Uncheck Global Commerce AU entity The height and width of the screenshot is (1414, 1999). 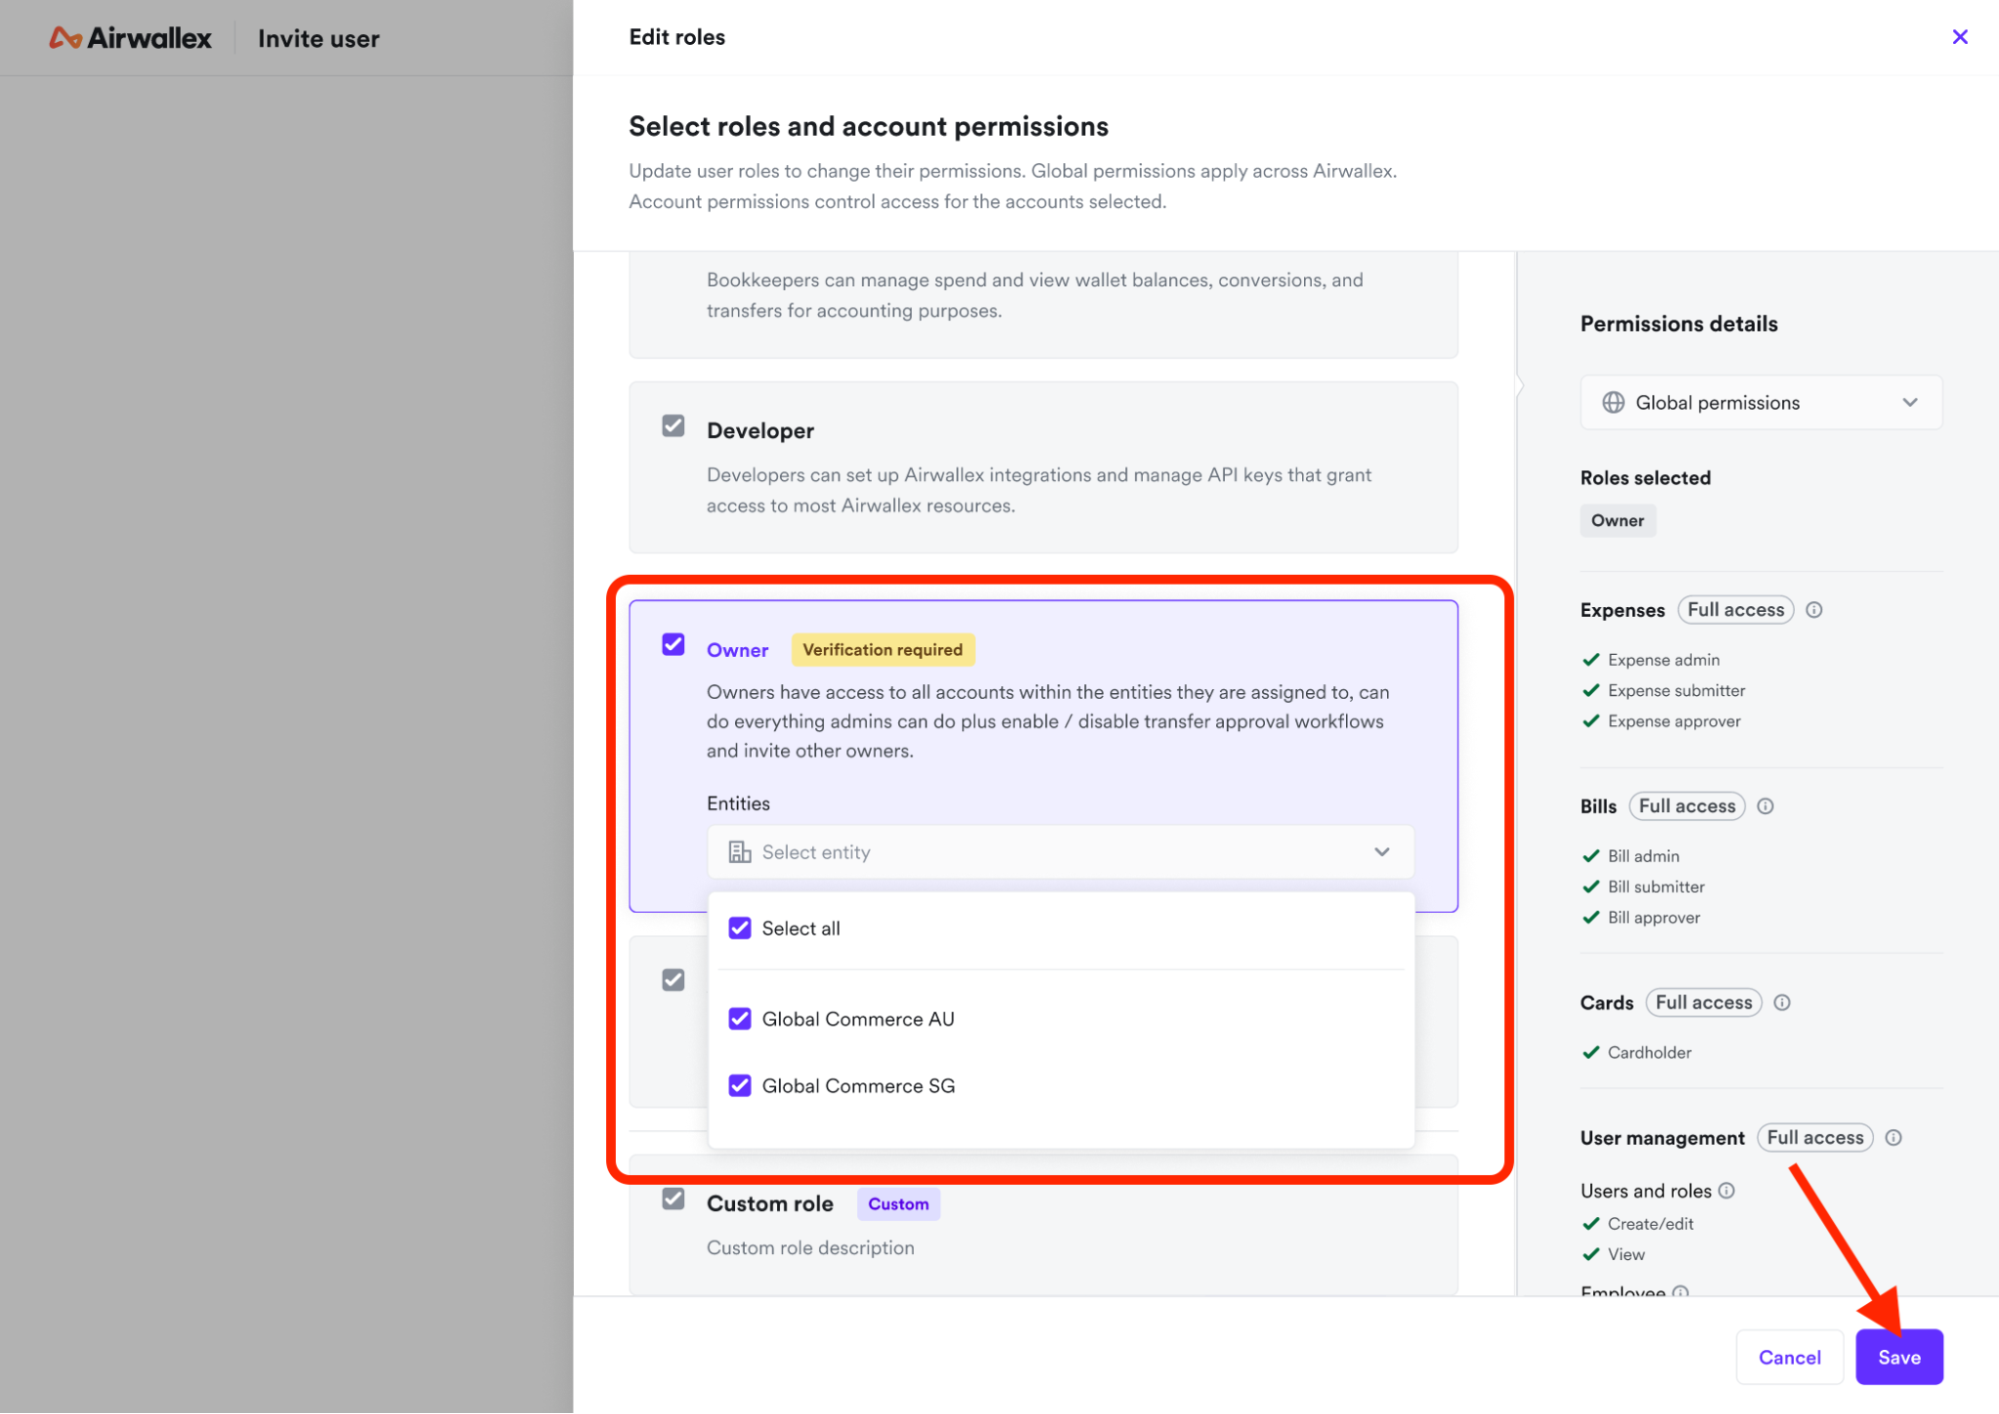click(x=739, y=1019)
